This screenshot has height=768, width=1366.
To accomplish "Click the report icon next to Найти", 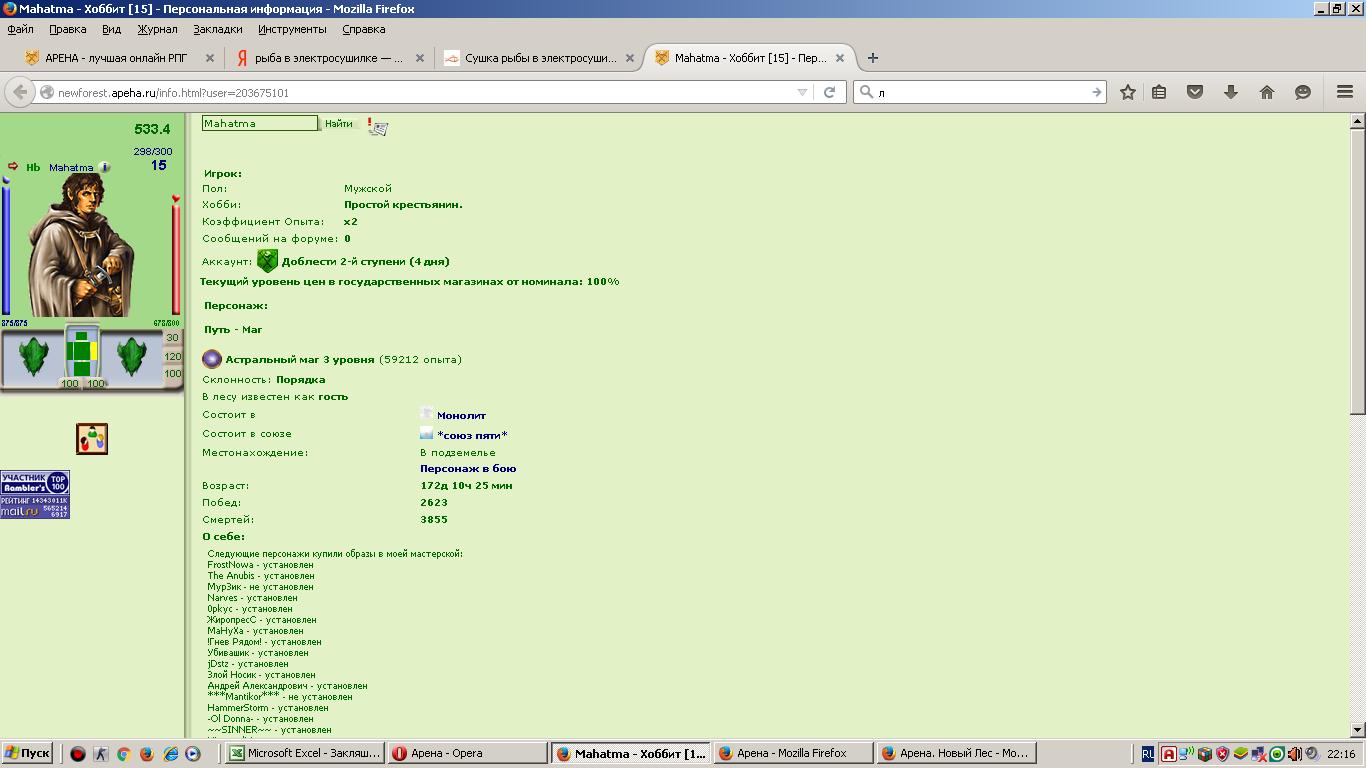I will (378, 126).
